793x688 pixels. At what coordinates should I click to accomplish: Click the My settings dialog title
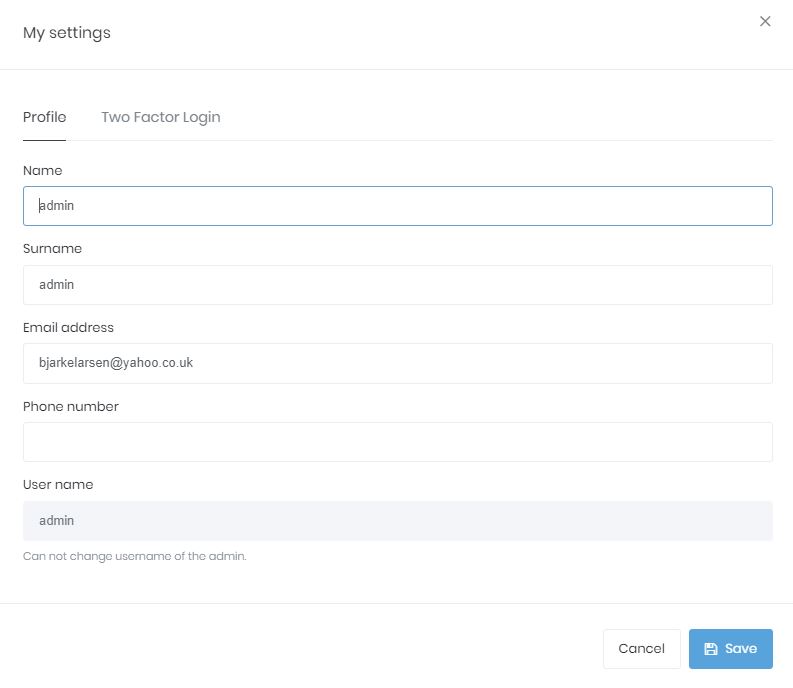pyautogui.click(x=67, y=33)
